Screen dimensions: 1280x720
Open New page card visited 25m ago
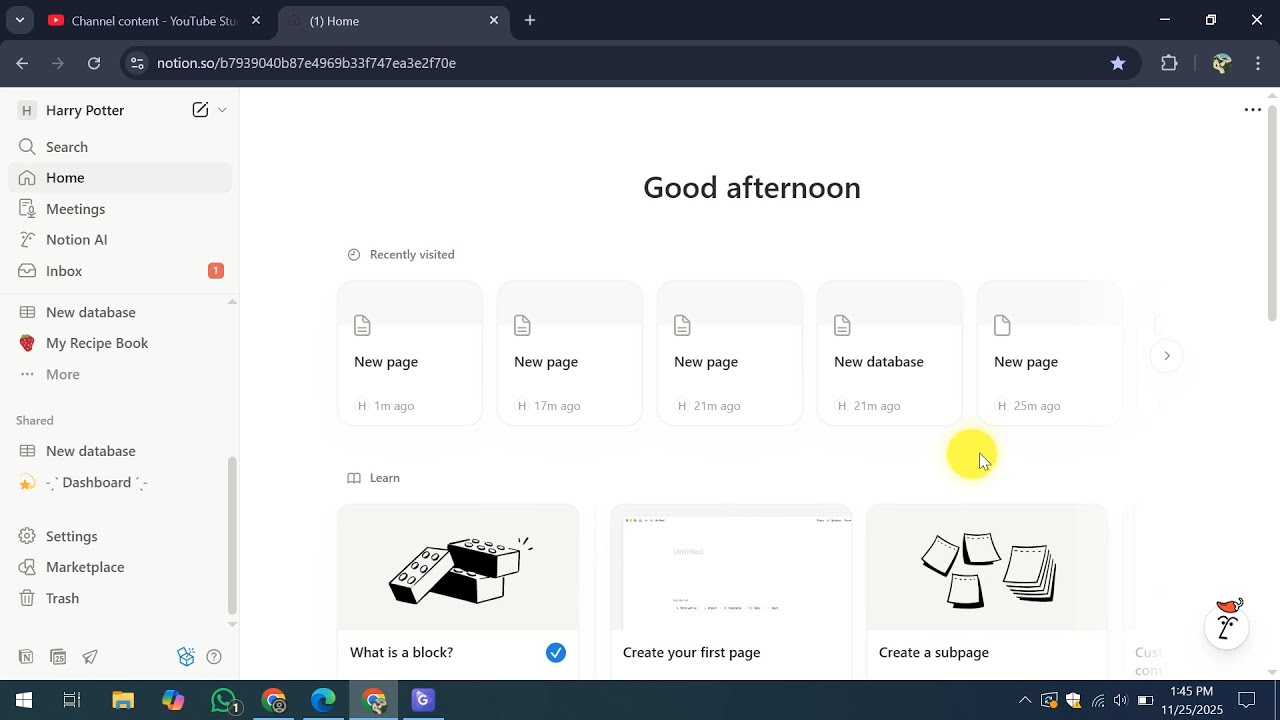click(x=1050, y=353)
